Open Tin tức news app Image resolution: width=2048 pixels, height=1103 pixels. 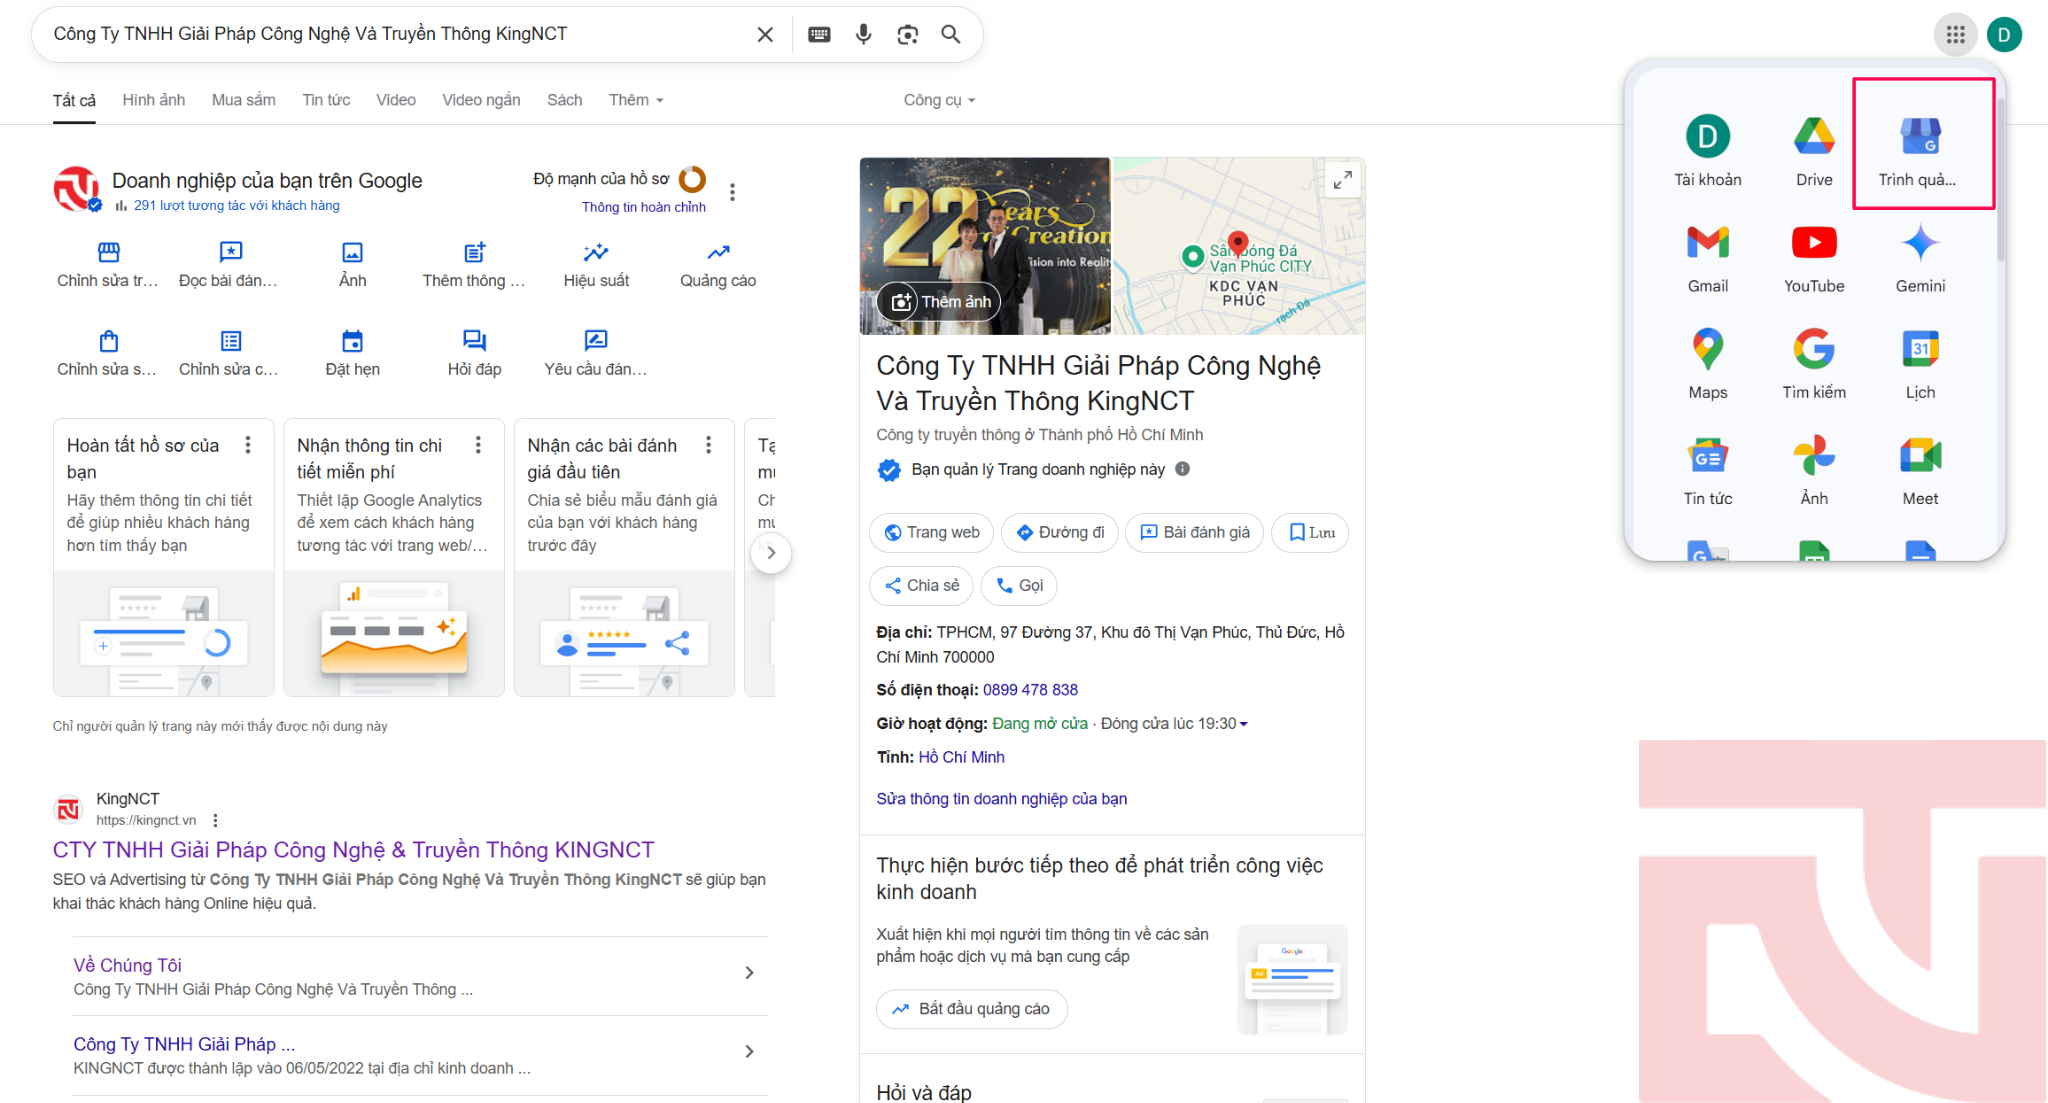(x=1708, y=470)
